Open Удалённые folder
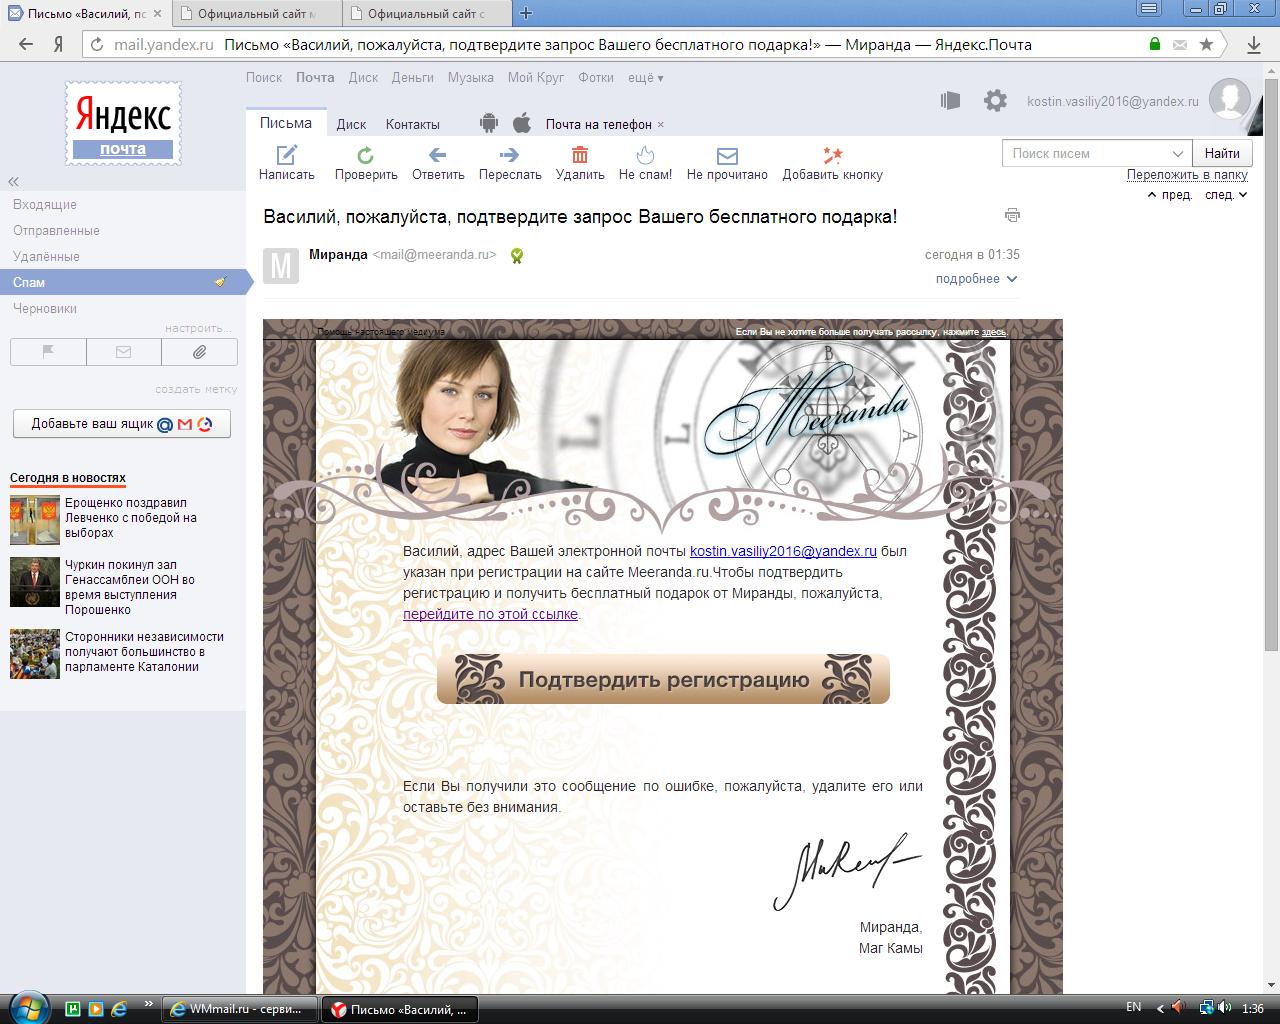 pyautogui.click(x=46, y=256)
